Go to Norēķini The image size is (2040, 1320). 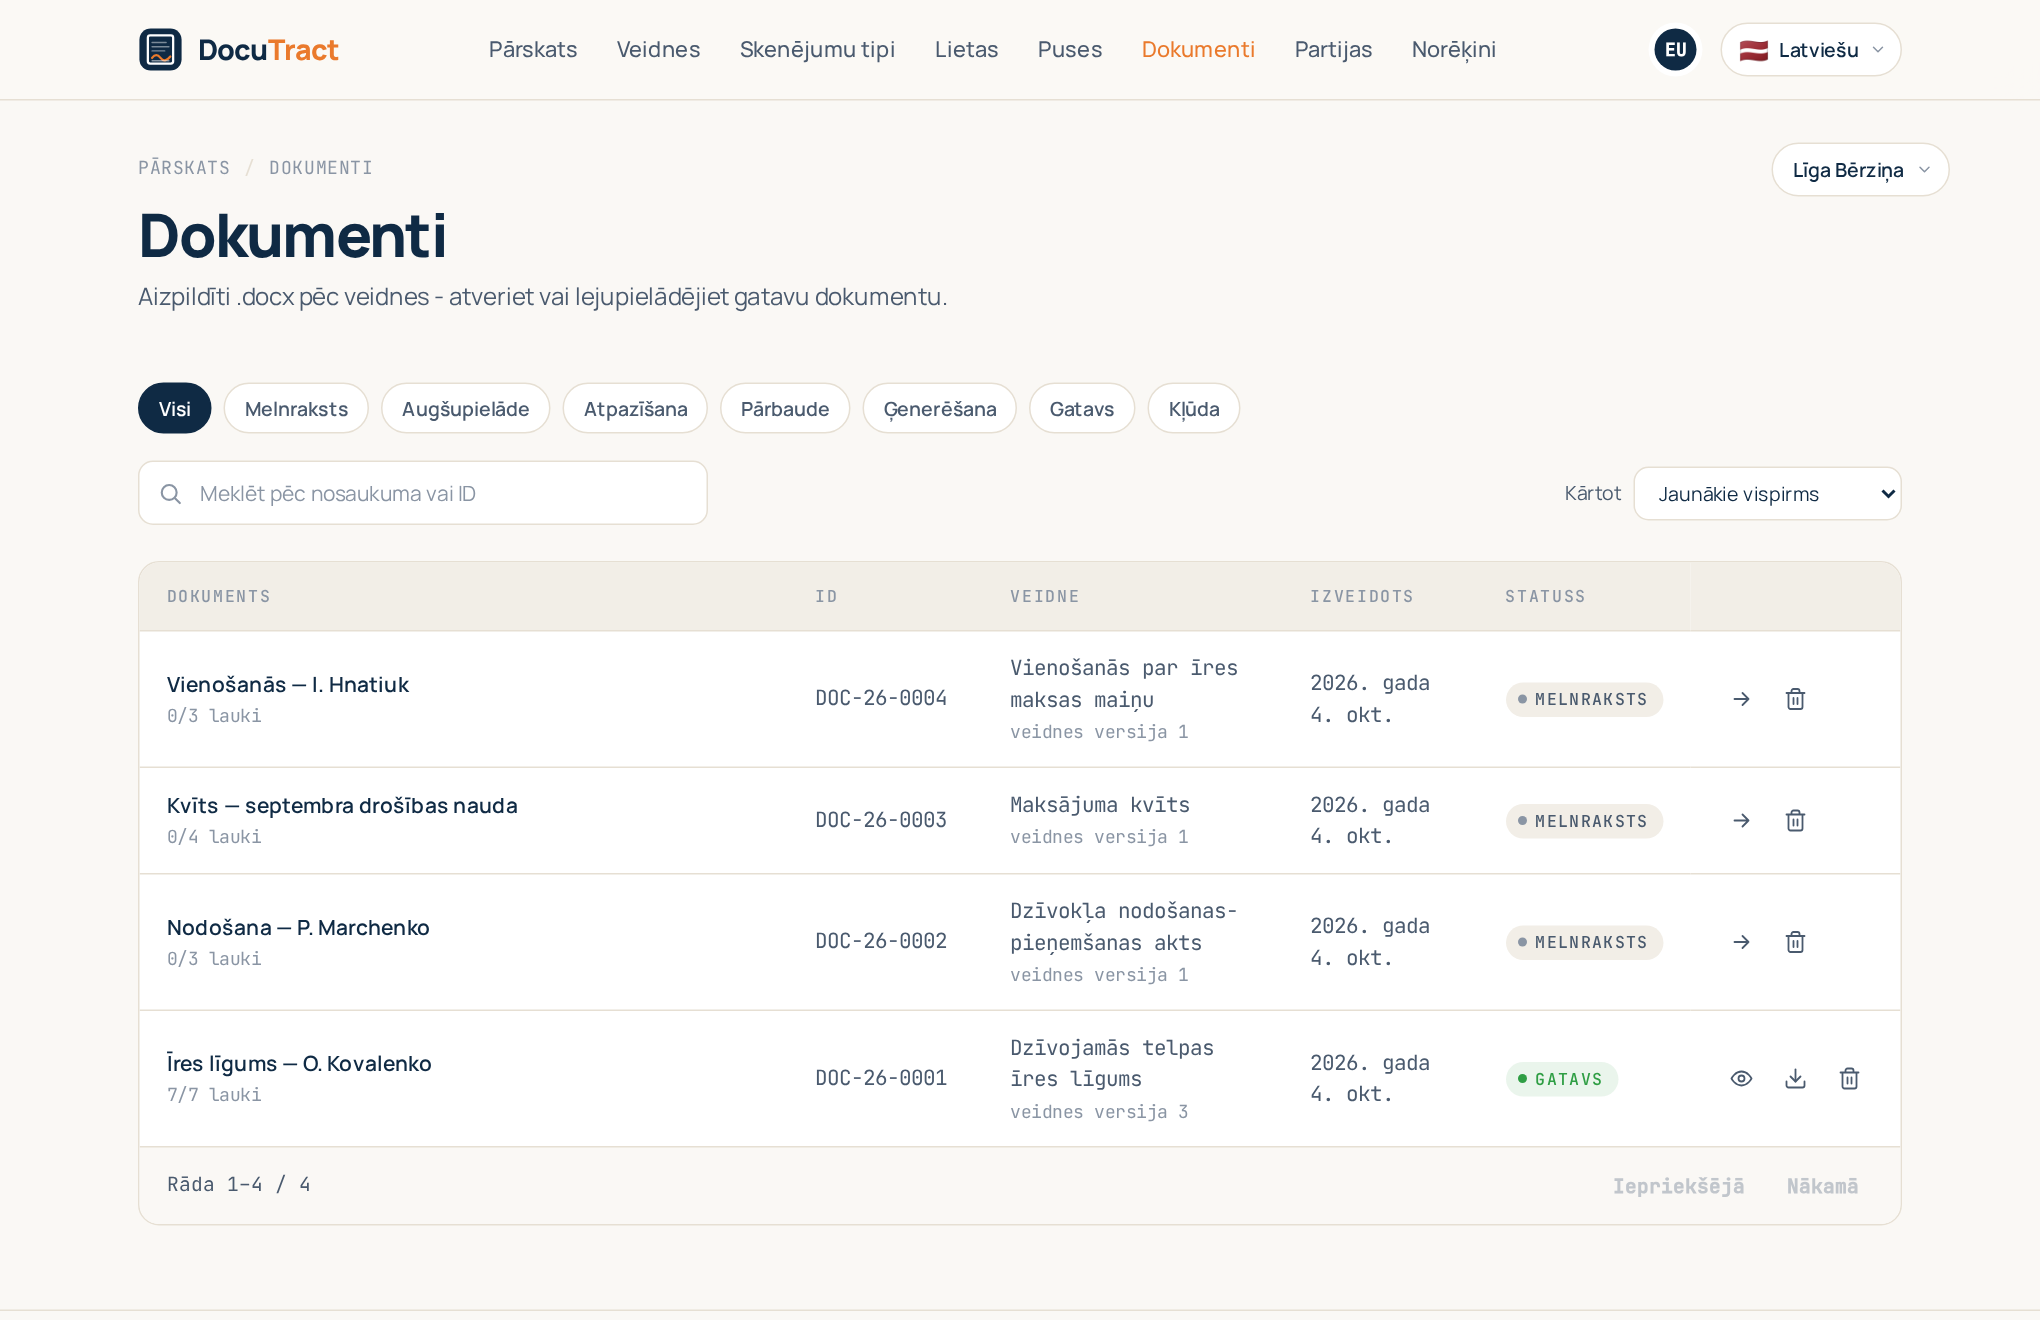(x=1453, y=49)
